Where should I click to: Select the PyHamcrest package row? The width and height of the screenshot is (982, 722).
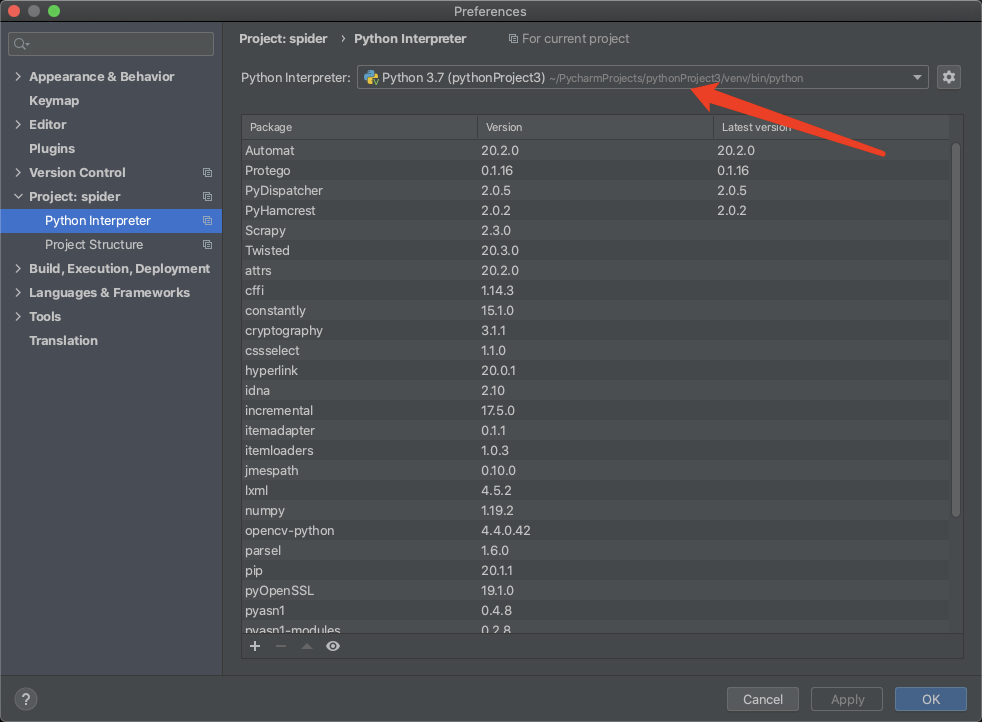point(596,210)
